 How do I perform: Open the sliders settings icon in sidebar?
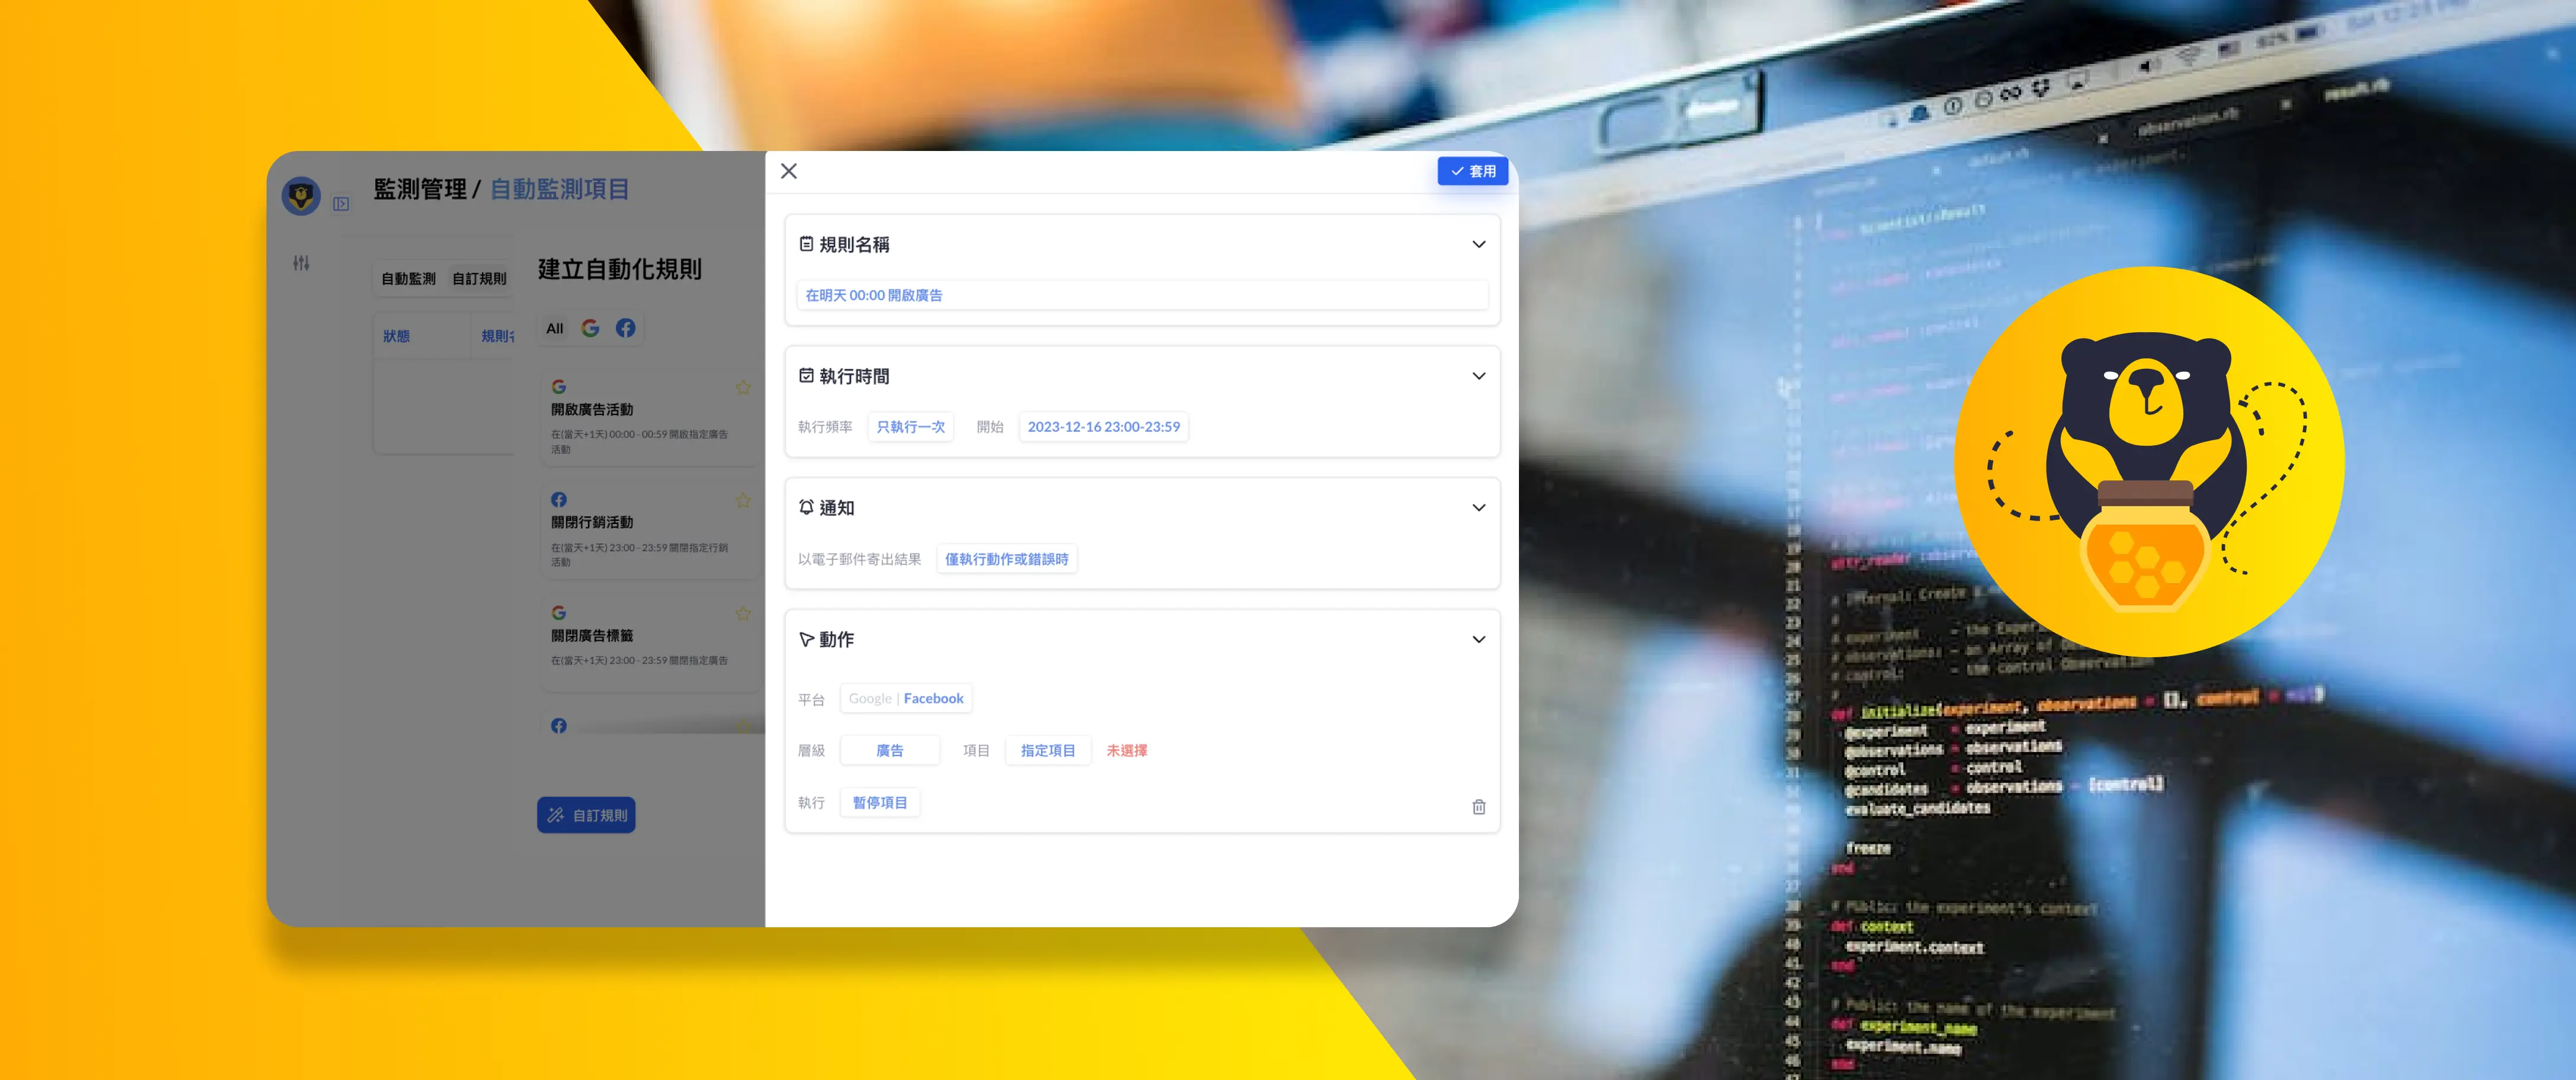[301, 263]
